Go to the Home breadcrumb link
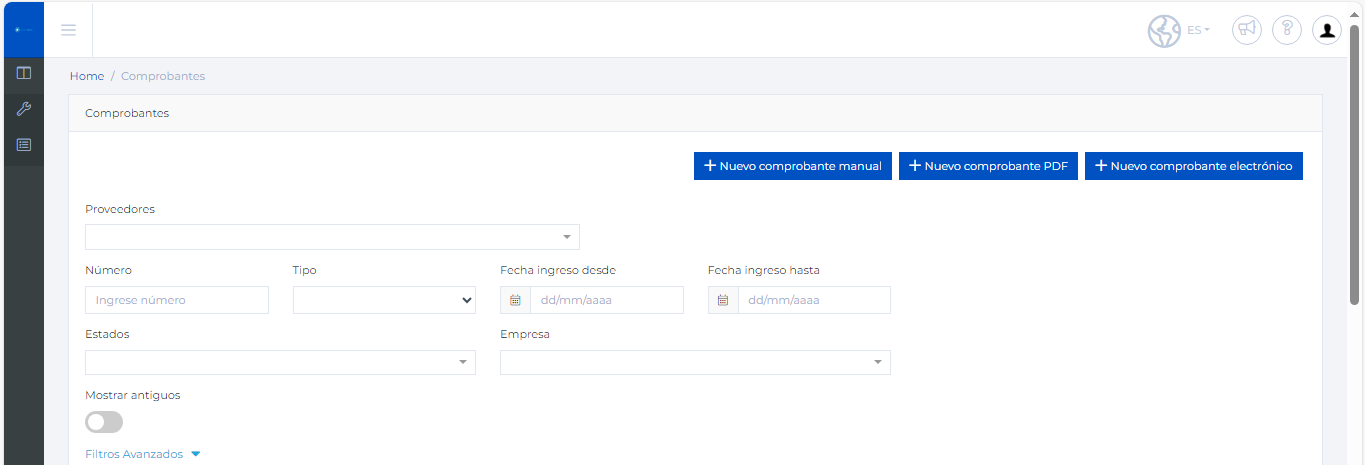 click(87, 76)
